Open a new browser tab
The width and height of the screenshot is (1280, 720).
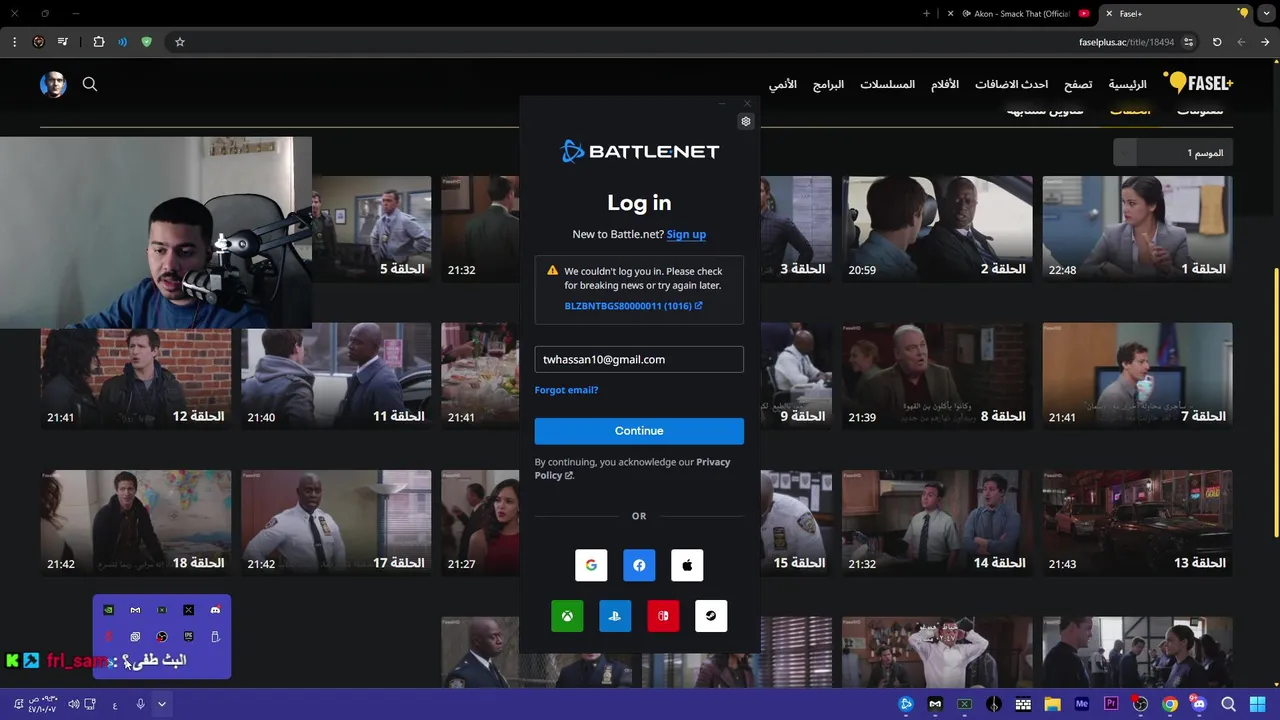926,14
